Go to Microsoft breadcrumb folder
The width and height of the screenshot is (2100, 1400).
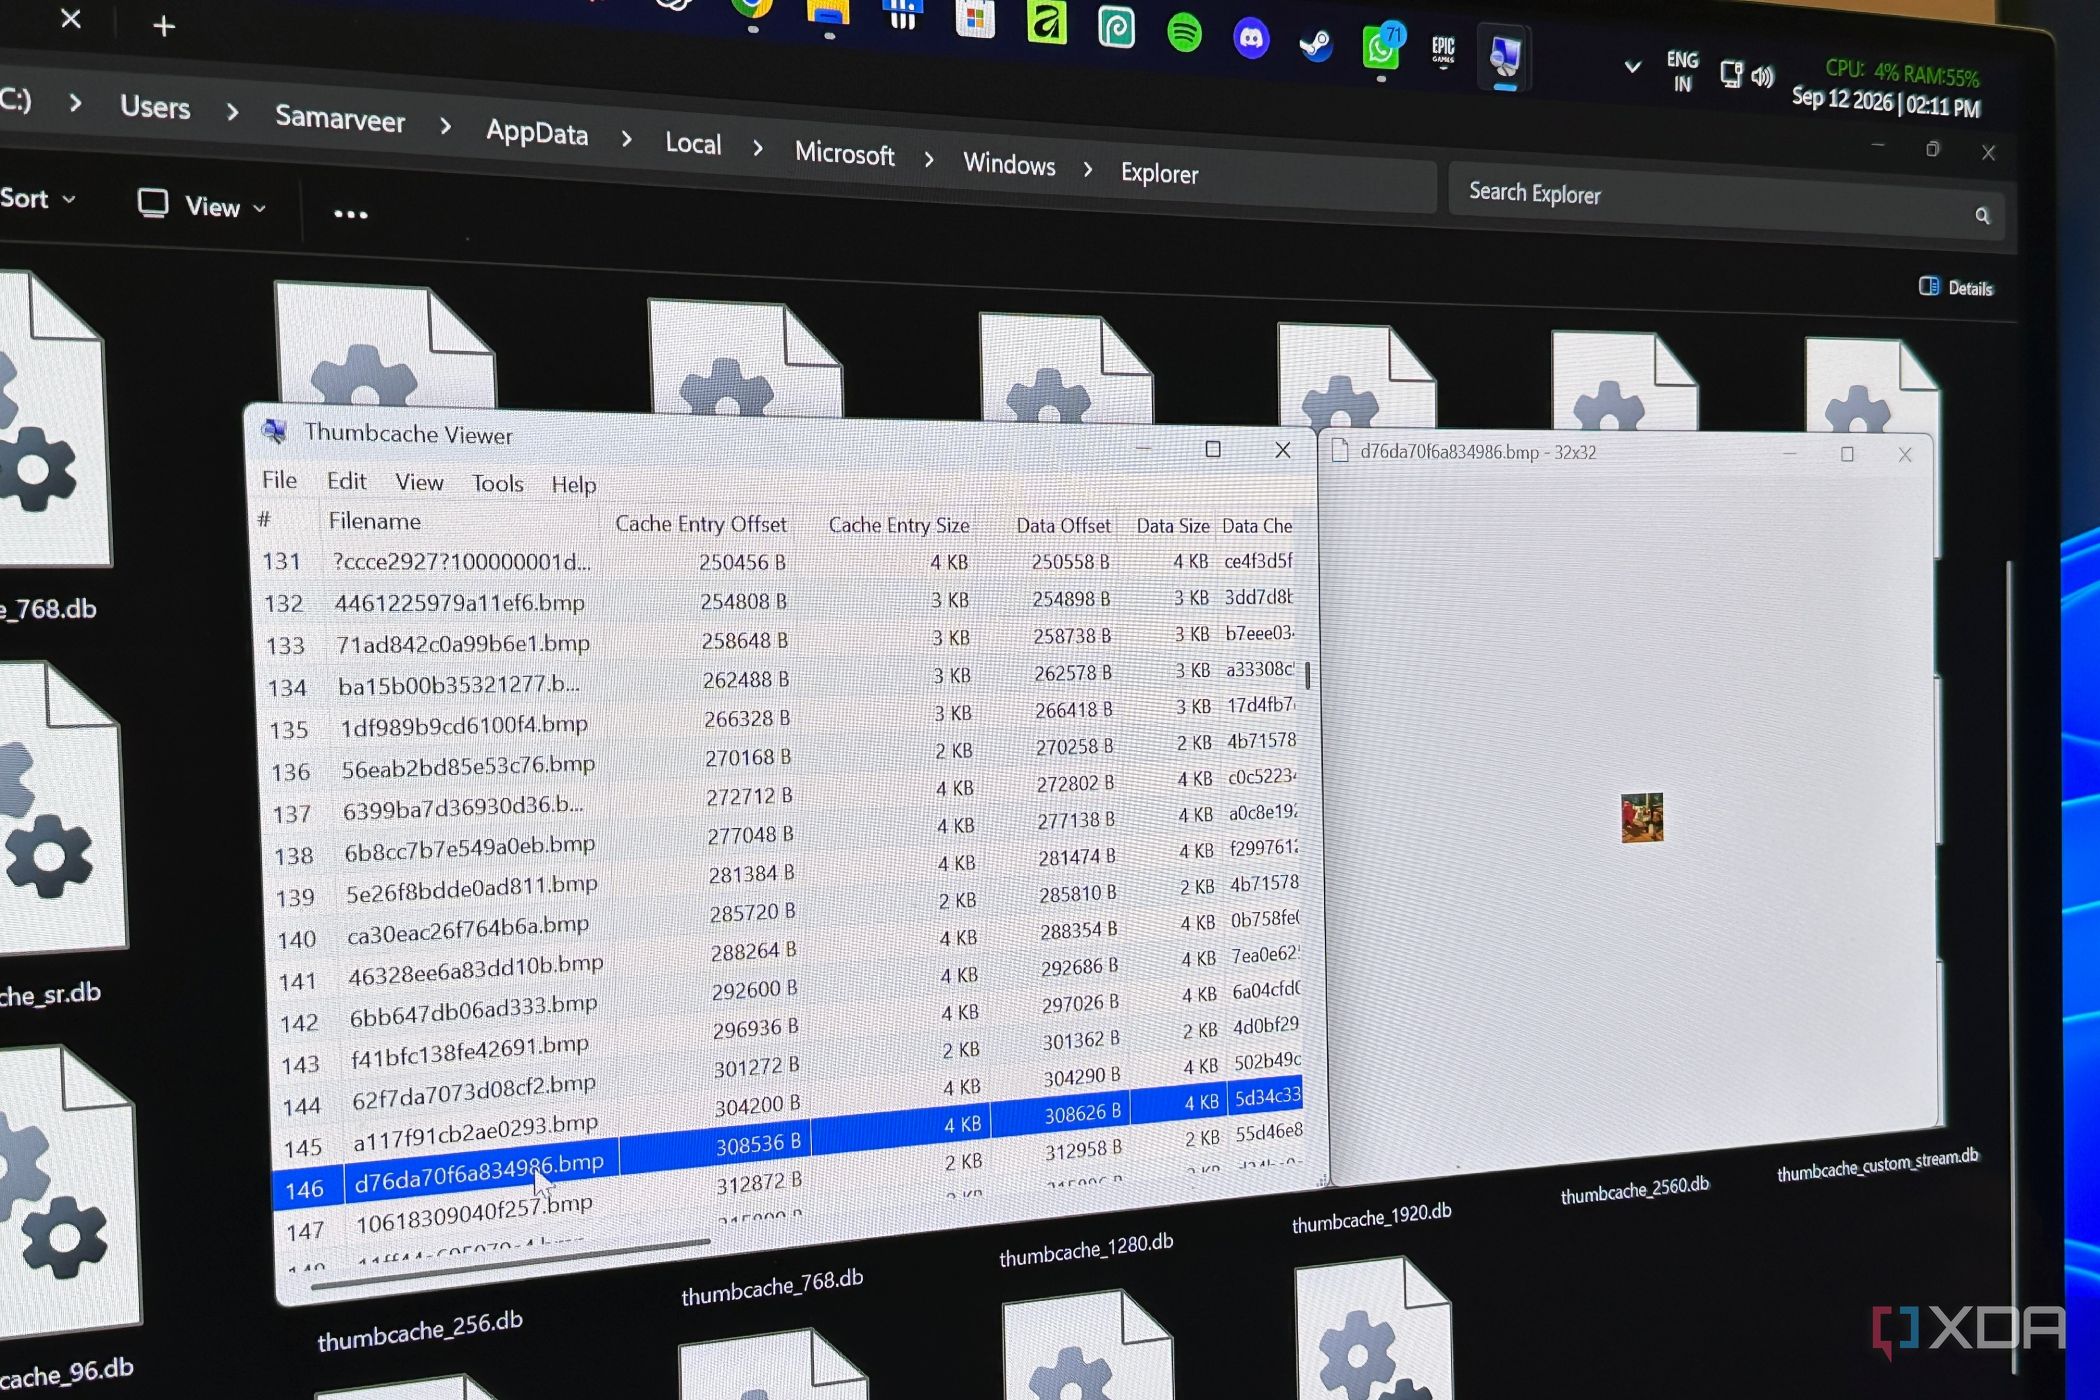point(844,154)
